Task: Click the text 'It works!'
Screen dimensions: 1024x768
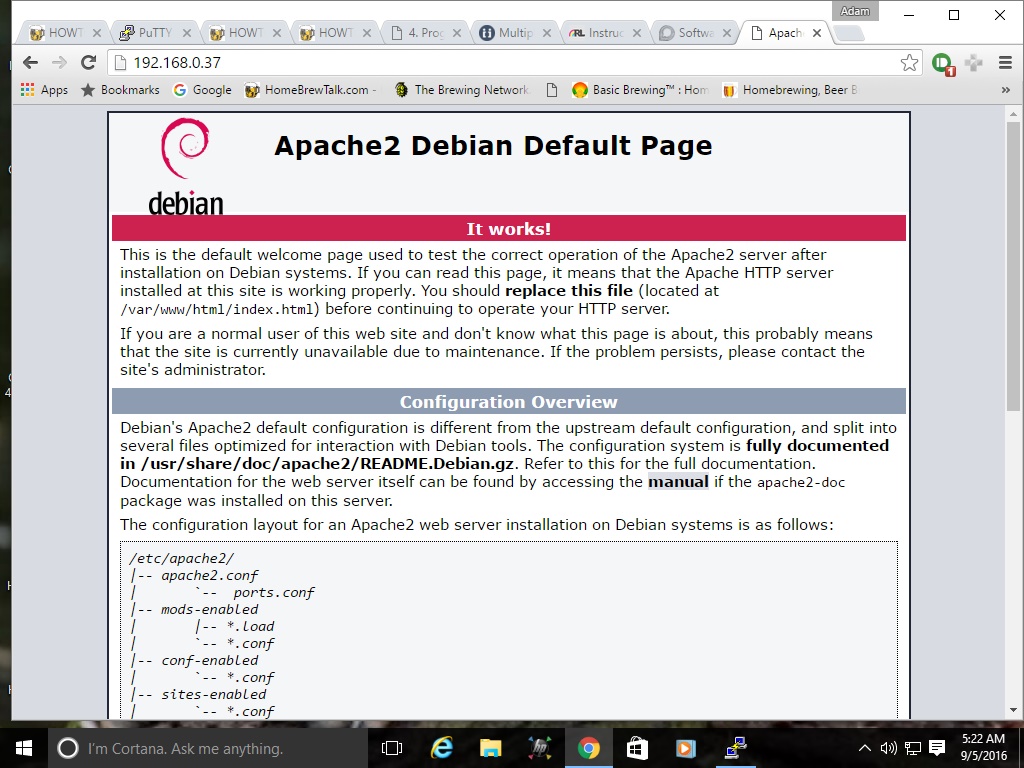Action: click(x=509, y=229)
